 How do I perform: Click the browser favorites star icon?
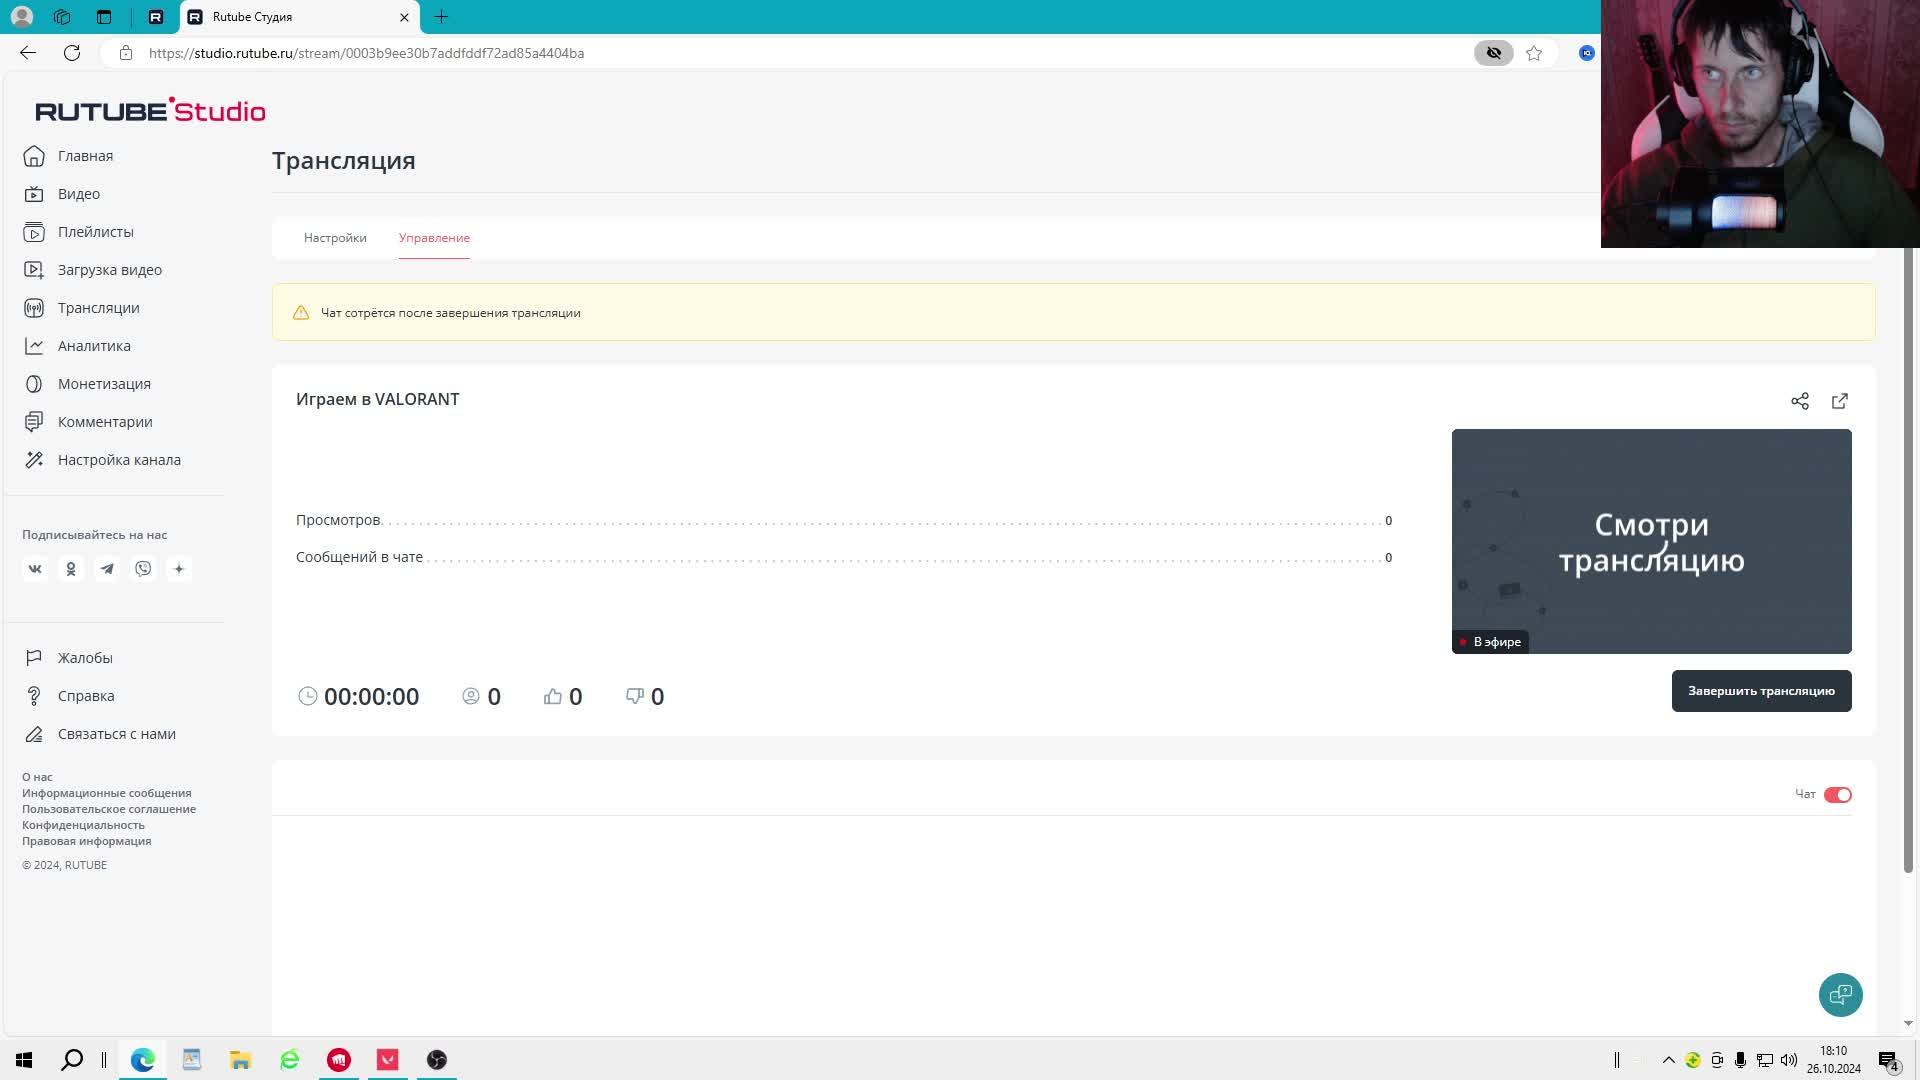(x=1534, y=53)
